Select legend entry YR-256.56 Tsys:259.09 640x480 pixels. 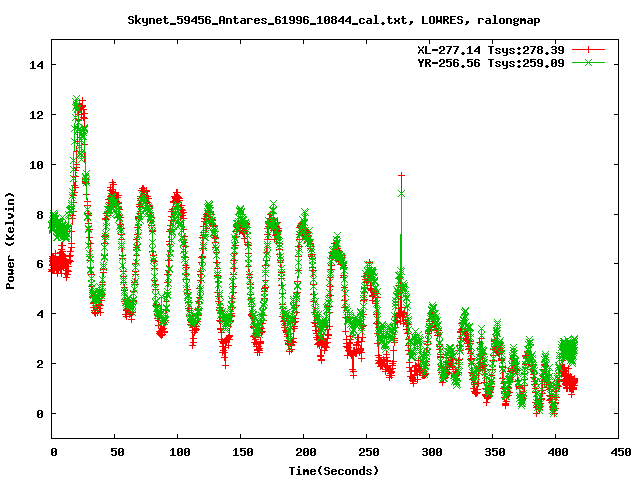click(491, 63)
